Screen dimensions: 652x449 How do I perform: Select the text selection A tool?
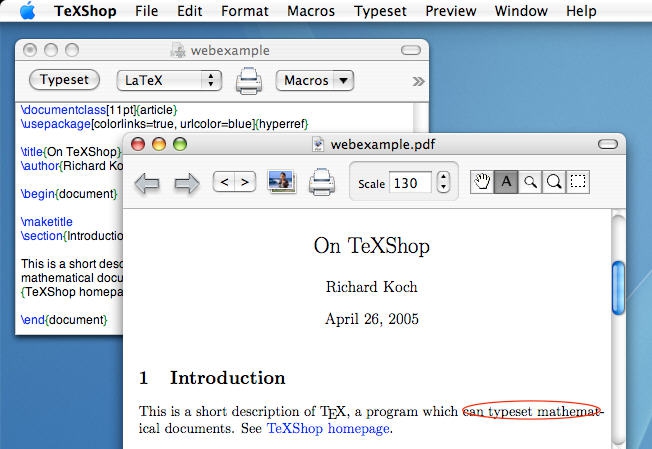tap(506, 182)
